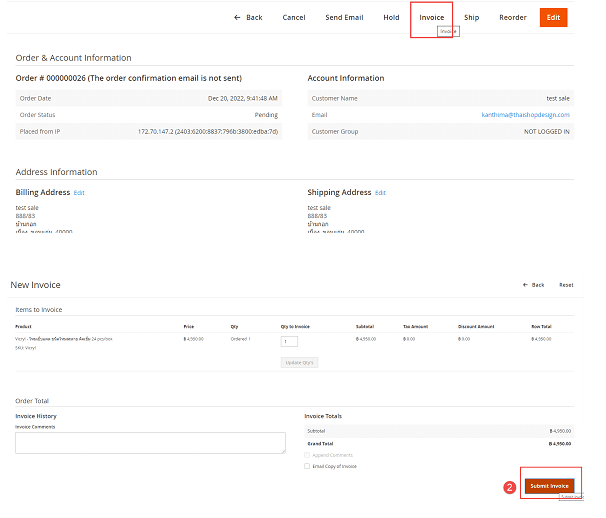The height and width of the screenshot is (518, 606).
Task: Click the orange Edit button
Action: 553,17
